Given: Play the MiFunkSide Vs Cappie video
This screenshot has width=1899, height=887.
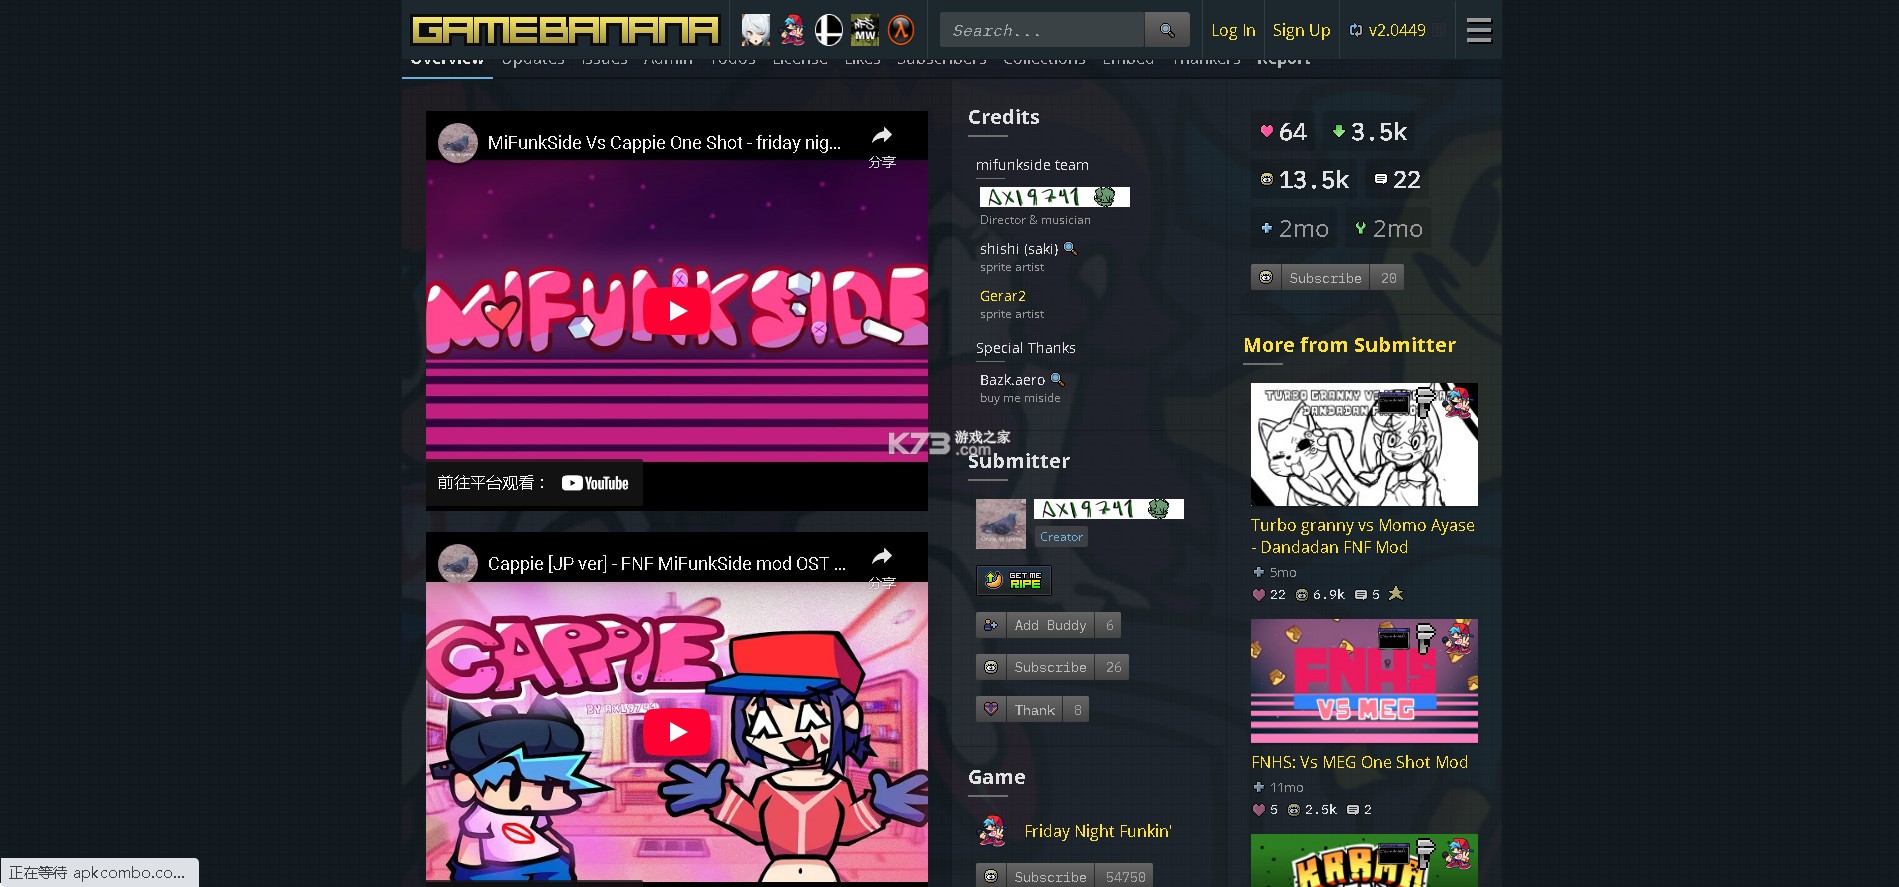Looking at the screenshot, I should (677, 311).
